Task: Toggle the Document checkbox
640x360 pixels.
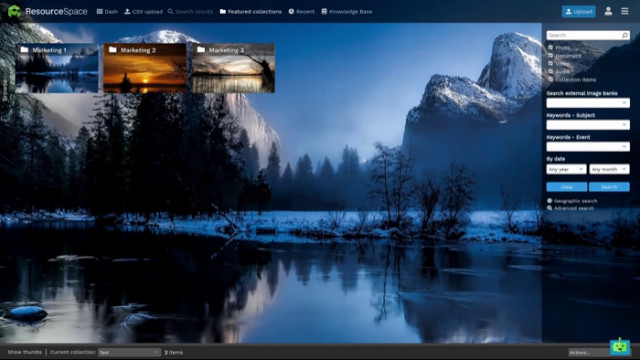Action: pyautogui.click(x=550, y=56)
